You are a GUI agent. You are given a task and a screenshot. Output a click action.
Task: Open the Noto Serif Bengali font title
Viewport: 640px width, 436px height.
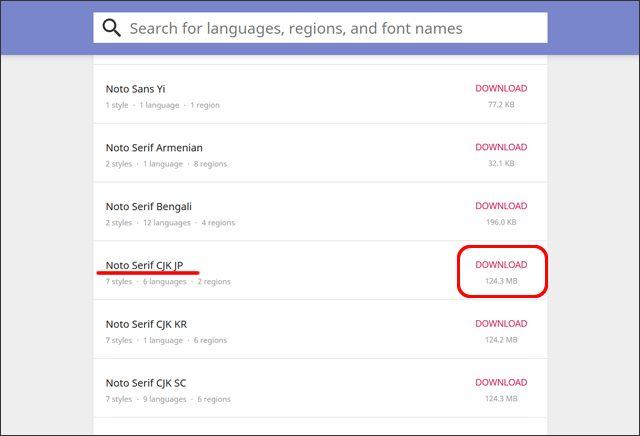(x=149, y=207)
